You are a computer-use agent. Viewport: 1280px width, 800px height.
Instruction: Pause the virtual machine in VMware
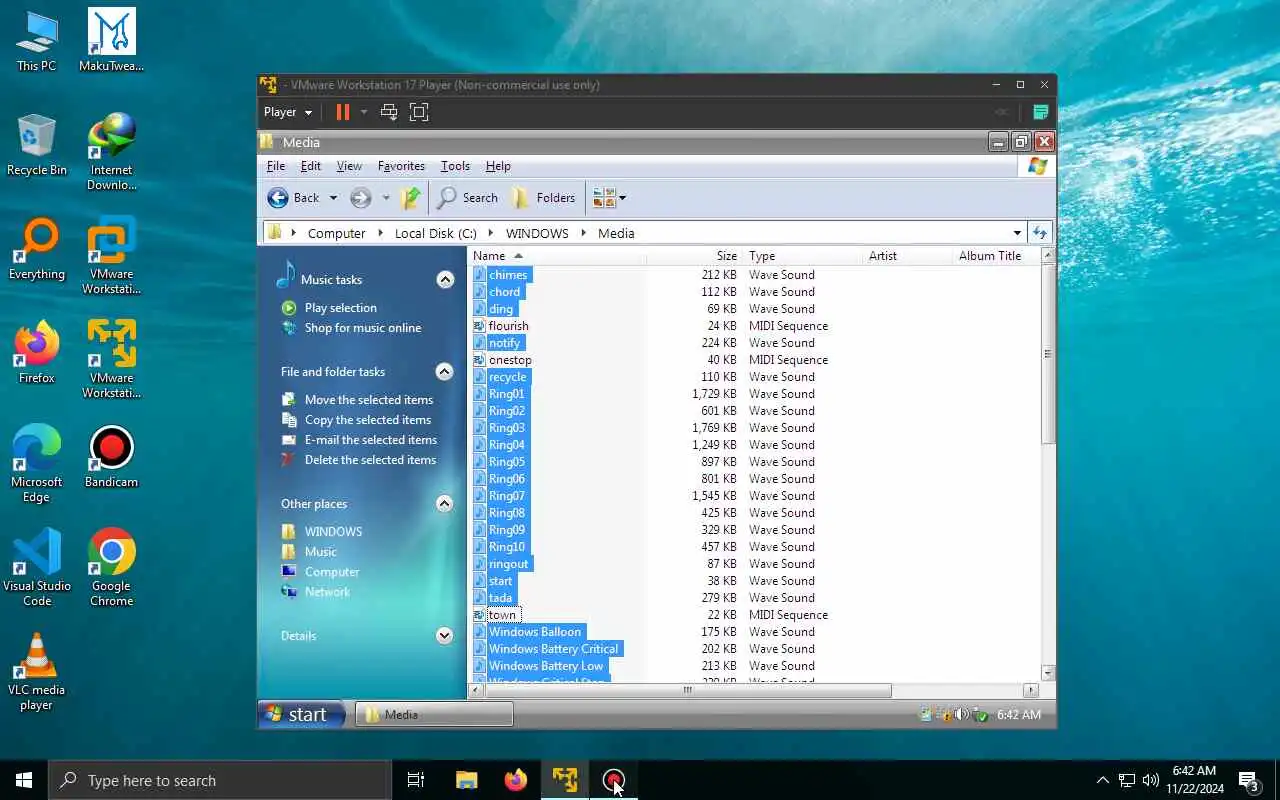click(x=342, y=112)
